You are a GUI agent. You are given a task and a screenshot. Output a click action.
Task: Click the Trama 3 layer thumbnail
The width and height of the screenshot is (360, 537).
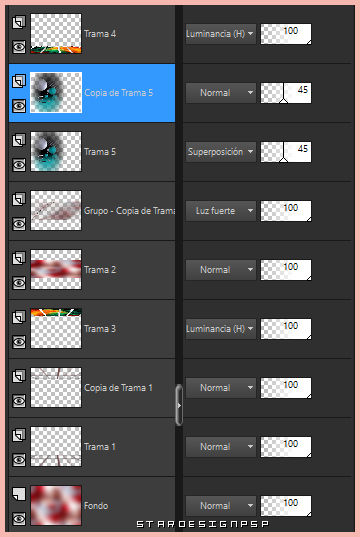coord(56,328)
